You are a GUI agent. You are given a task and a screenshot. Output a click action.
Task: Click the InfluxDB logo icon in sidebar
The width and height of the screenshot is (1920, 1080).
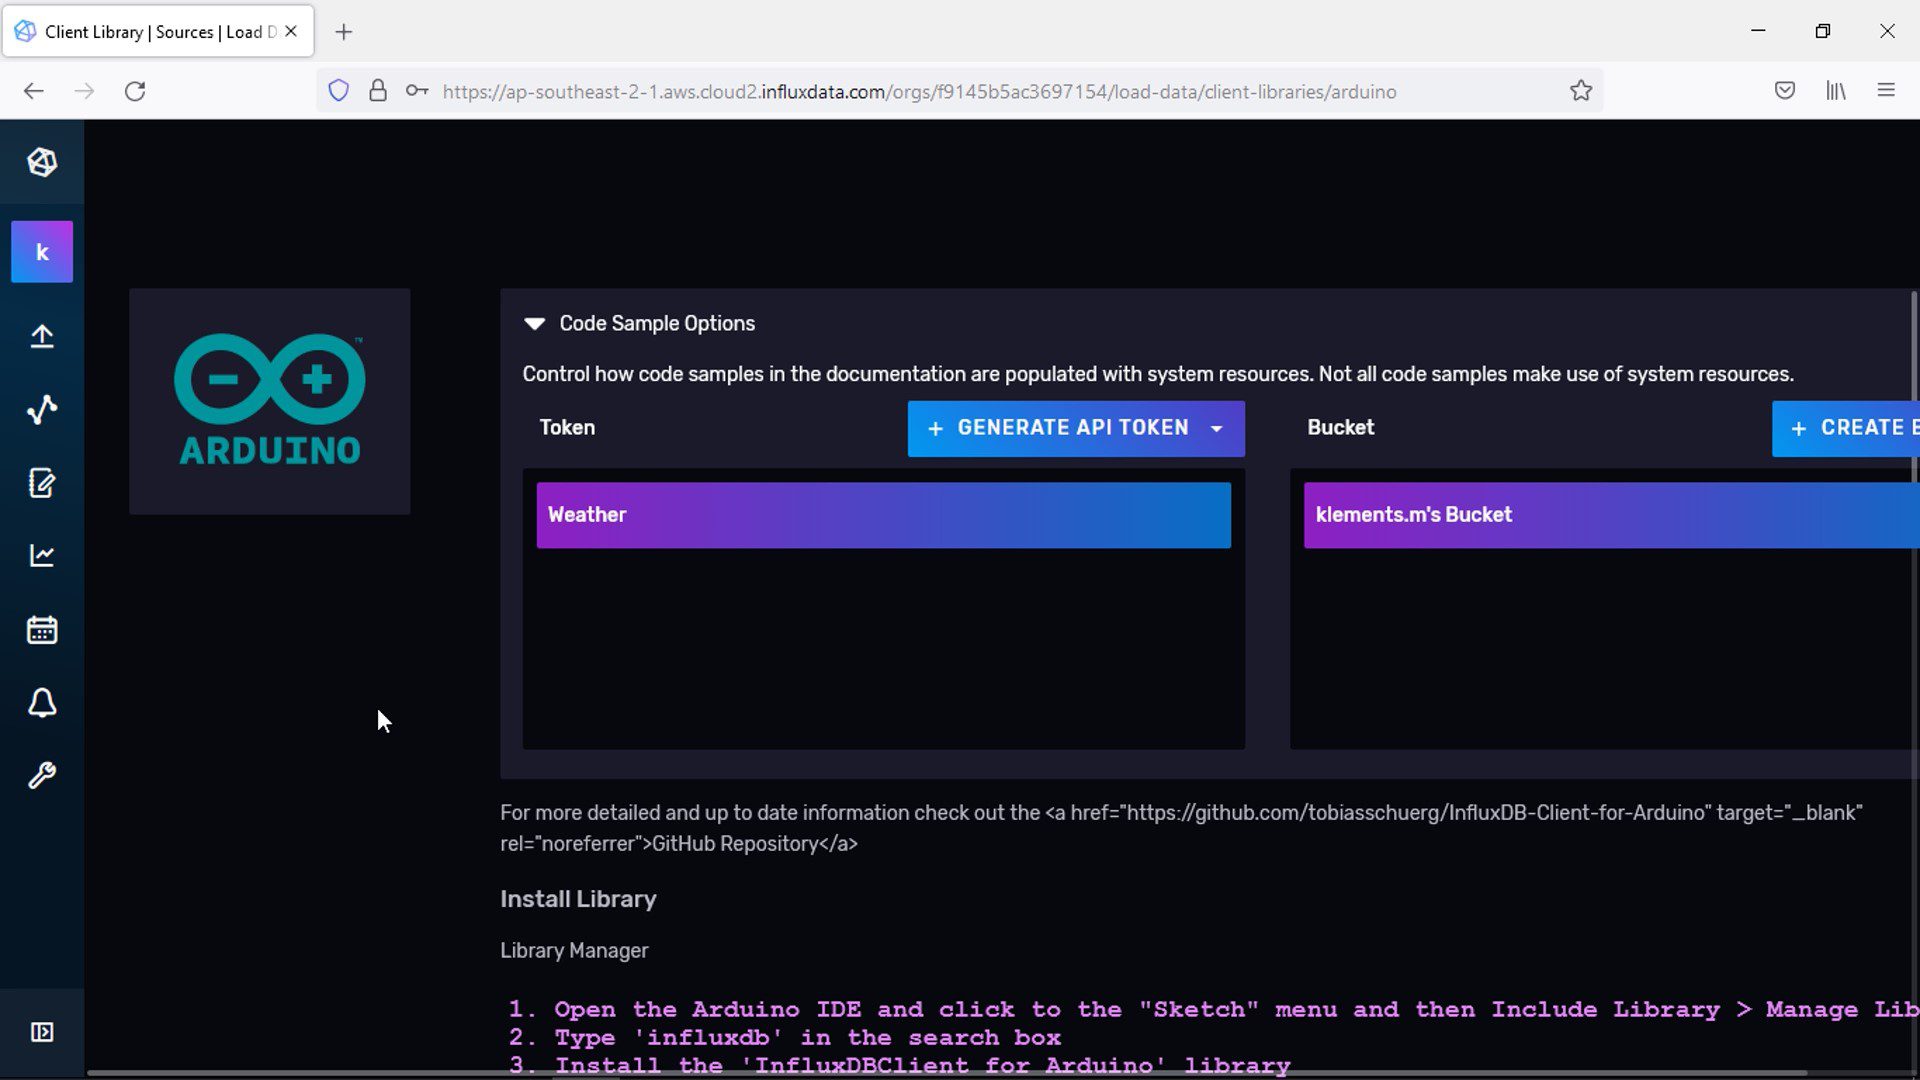point(42,162)
